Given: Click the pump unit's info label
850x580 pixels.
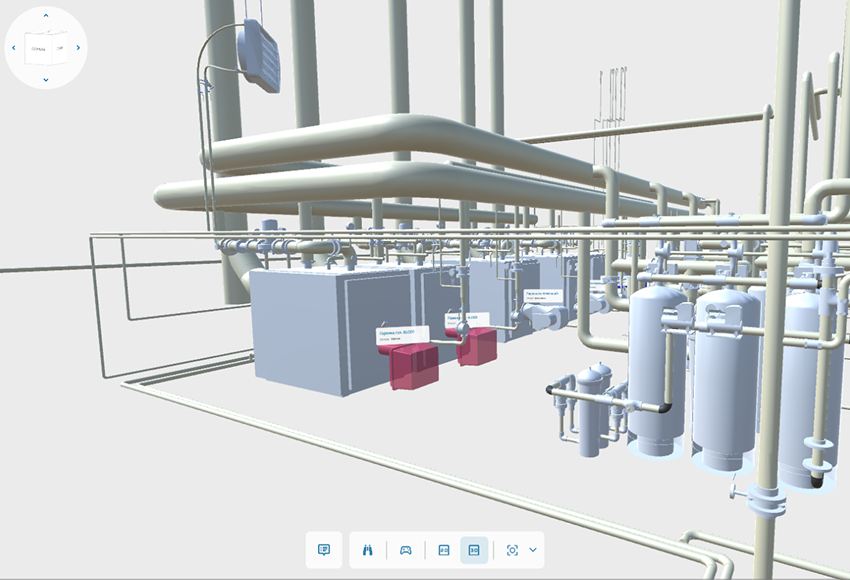Looking at the screenshot, I should click(545, 296).
